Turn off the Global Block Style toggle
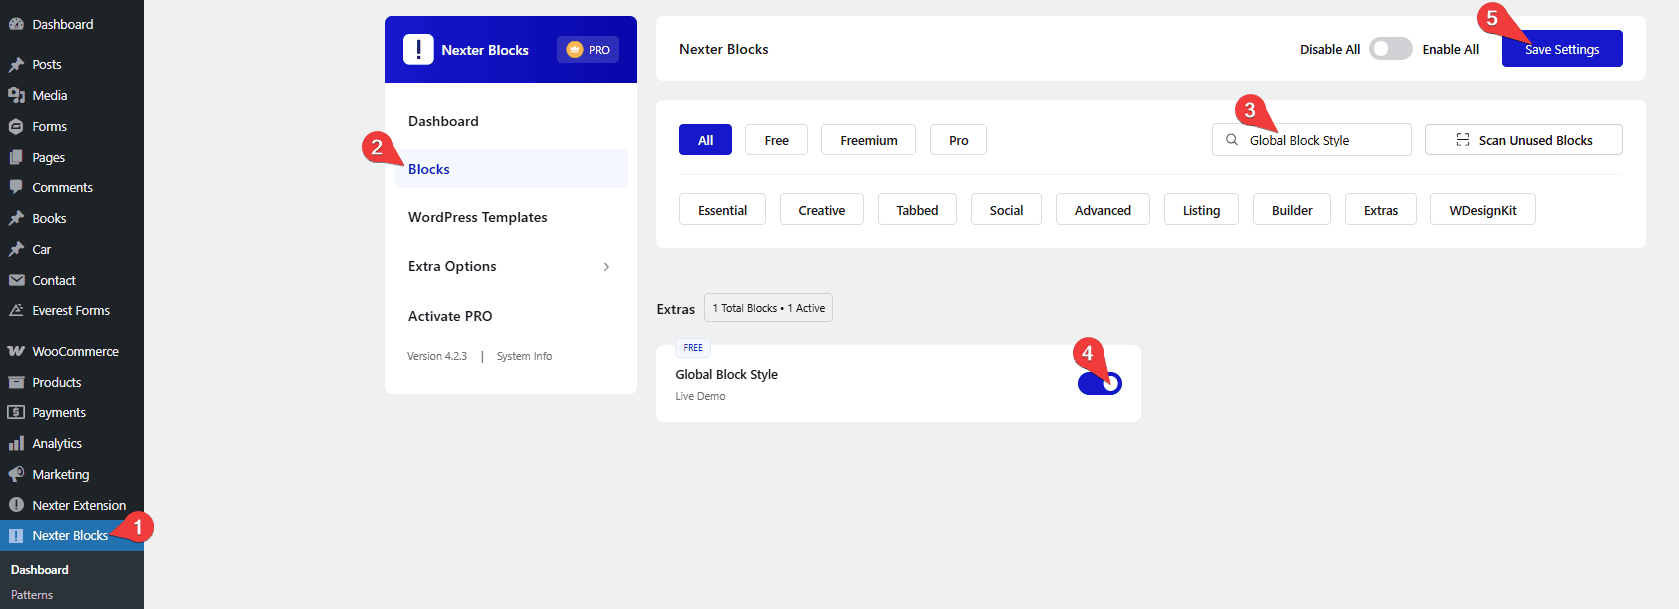Screen dimensions: 1679x609 click(1099, 384)
